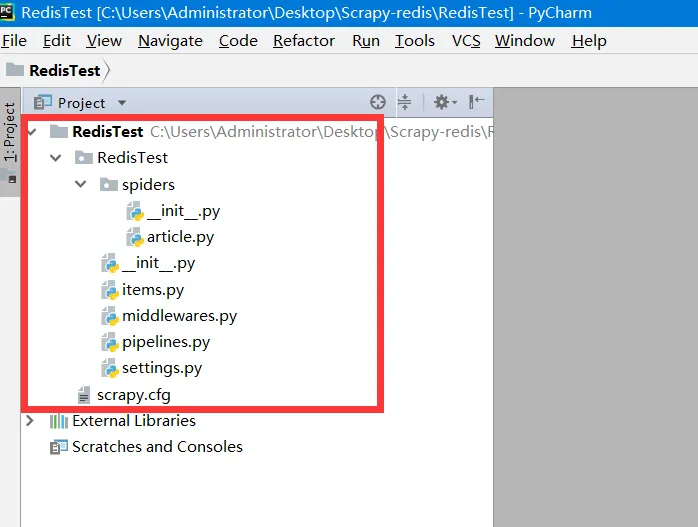Click the root RedisTest folder icon in tree

[x=59, y=131]
